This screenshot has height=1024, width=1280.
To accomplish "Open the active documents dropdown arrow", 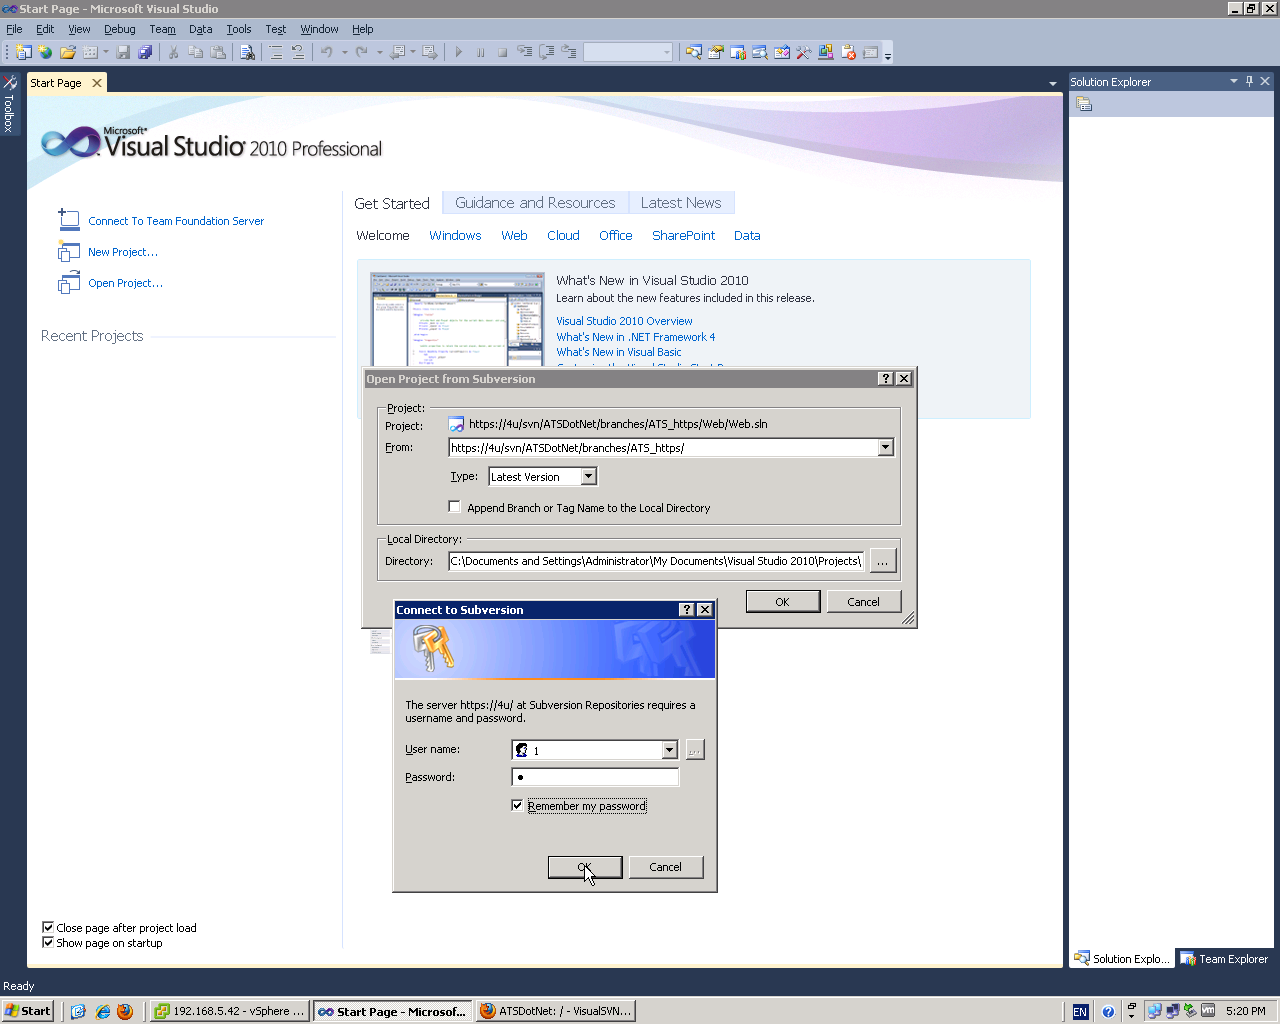I will (1052, 83).
